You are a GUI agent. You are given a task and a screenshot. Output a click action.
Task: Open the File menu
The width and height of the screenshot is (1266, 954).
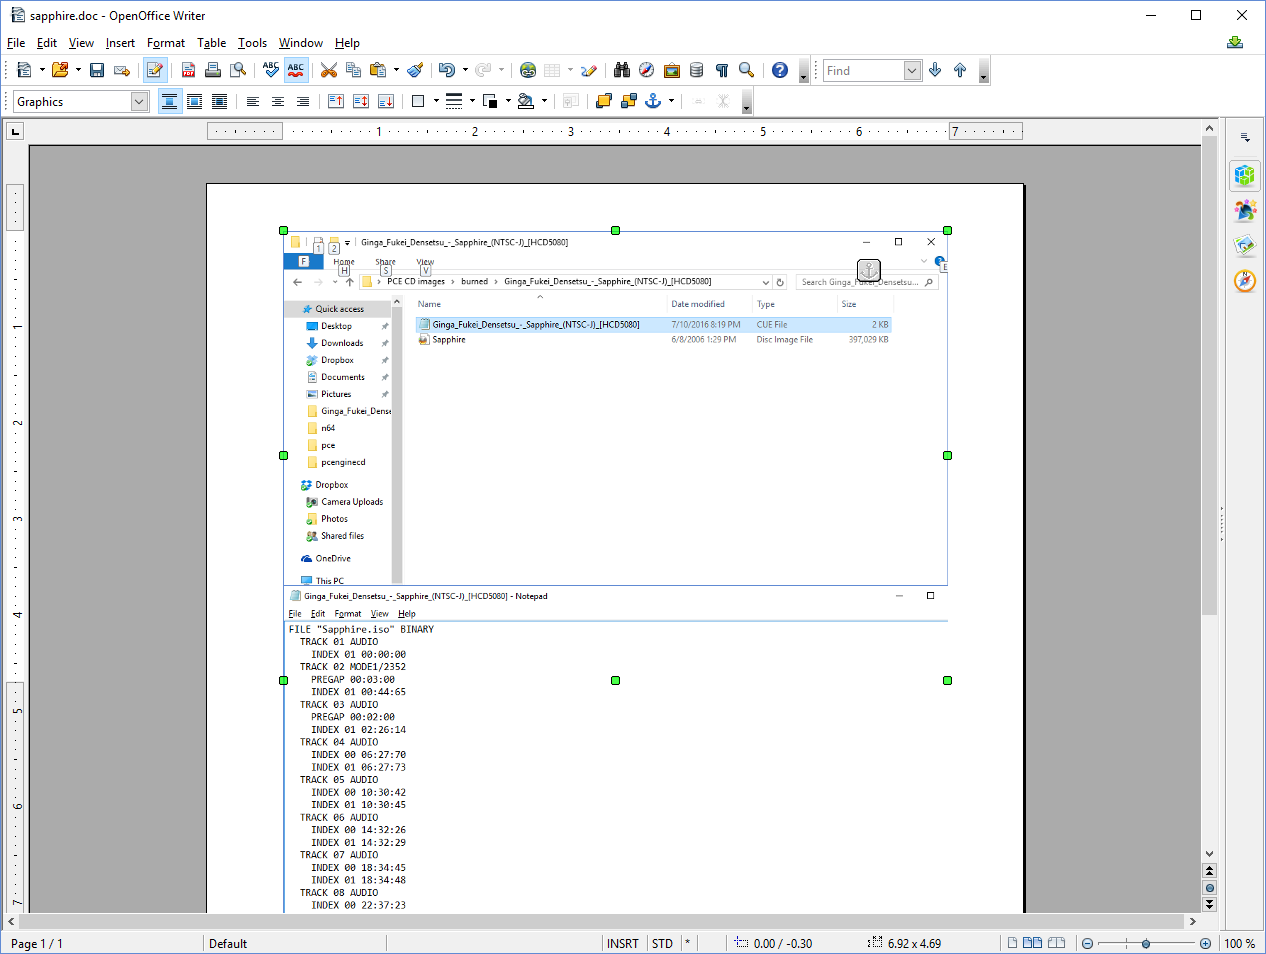[x=16, y=43]
